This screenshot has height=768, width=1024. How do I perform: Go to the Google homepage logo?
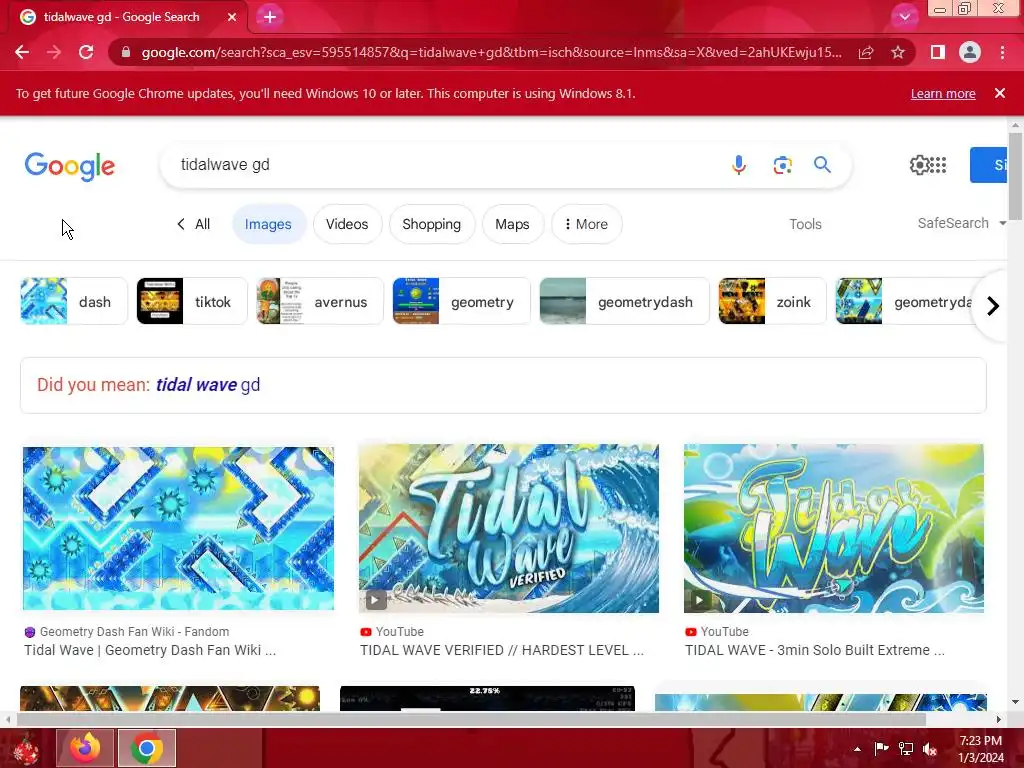click(x=70, y=167)
